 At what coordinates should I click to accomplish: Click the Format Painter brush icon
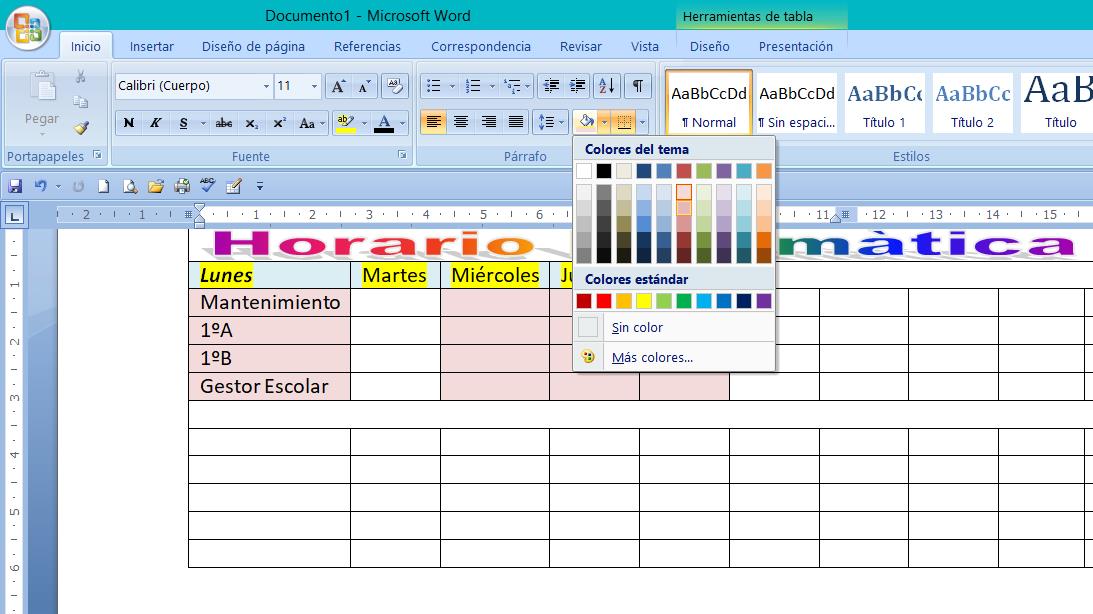coord(81,128)
